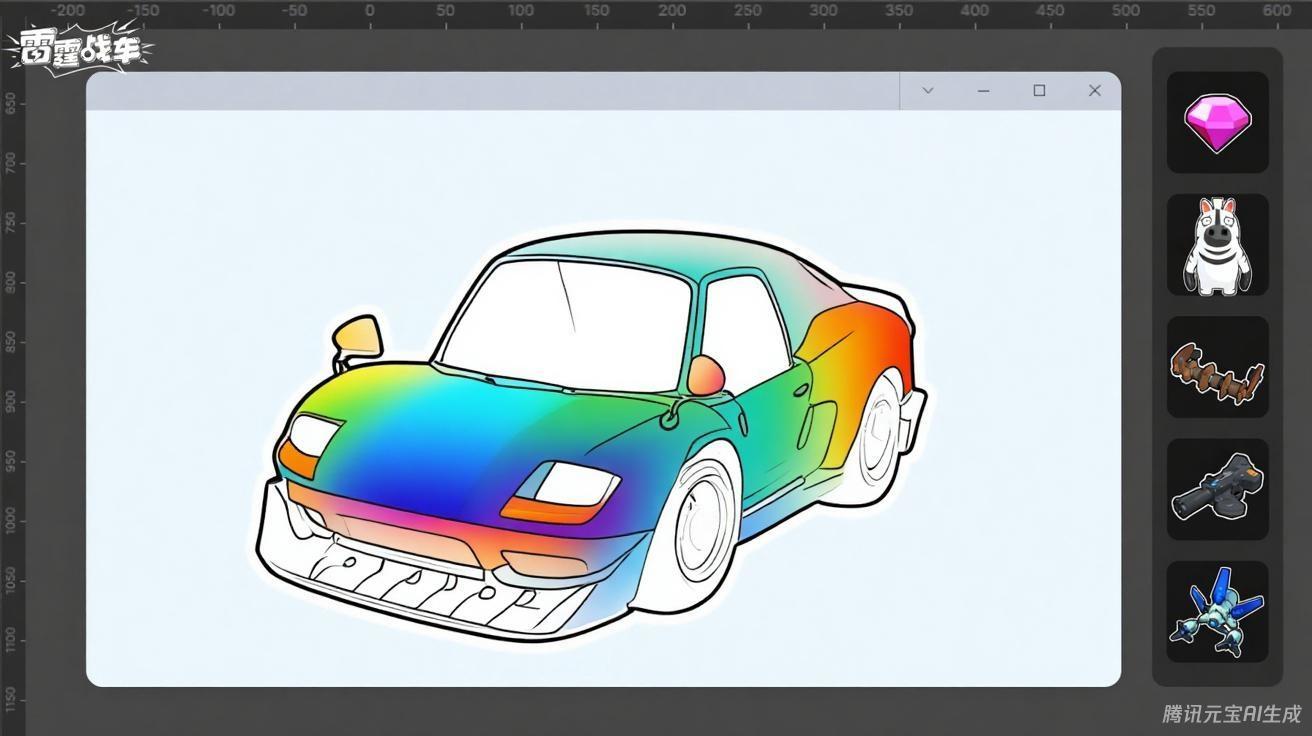
Task: Minimize the car preview window
Action: [984, 91]
